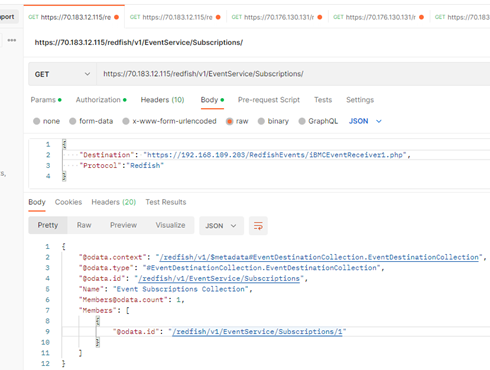Open the response Cookies tab
The image size is (490, 370).
coord(68,202)
